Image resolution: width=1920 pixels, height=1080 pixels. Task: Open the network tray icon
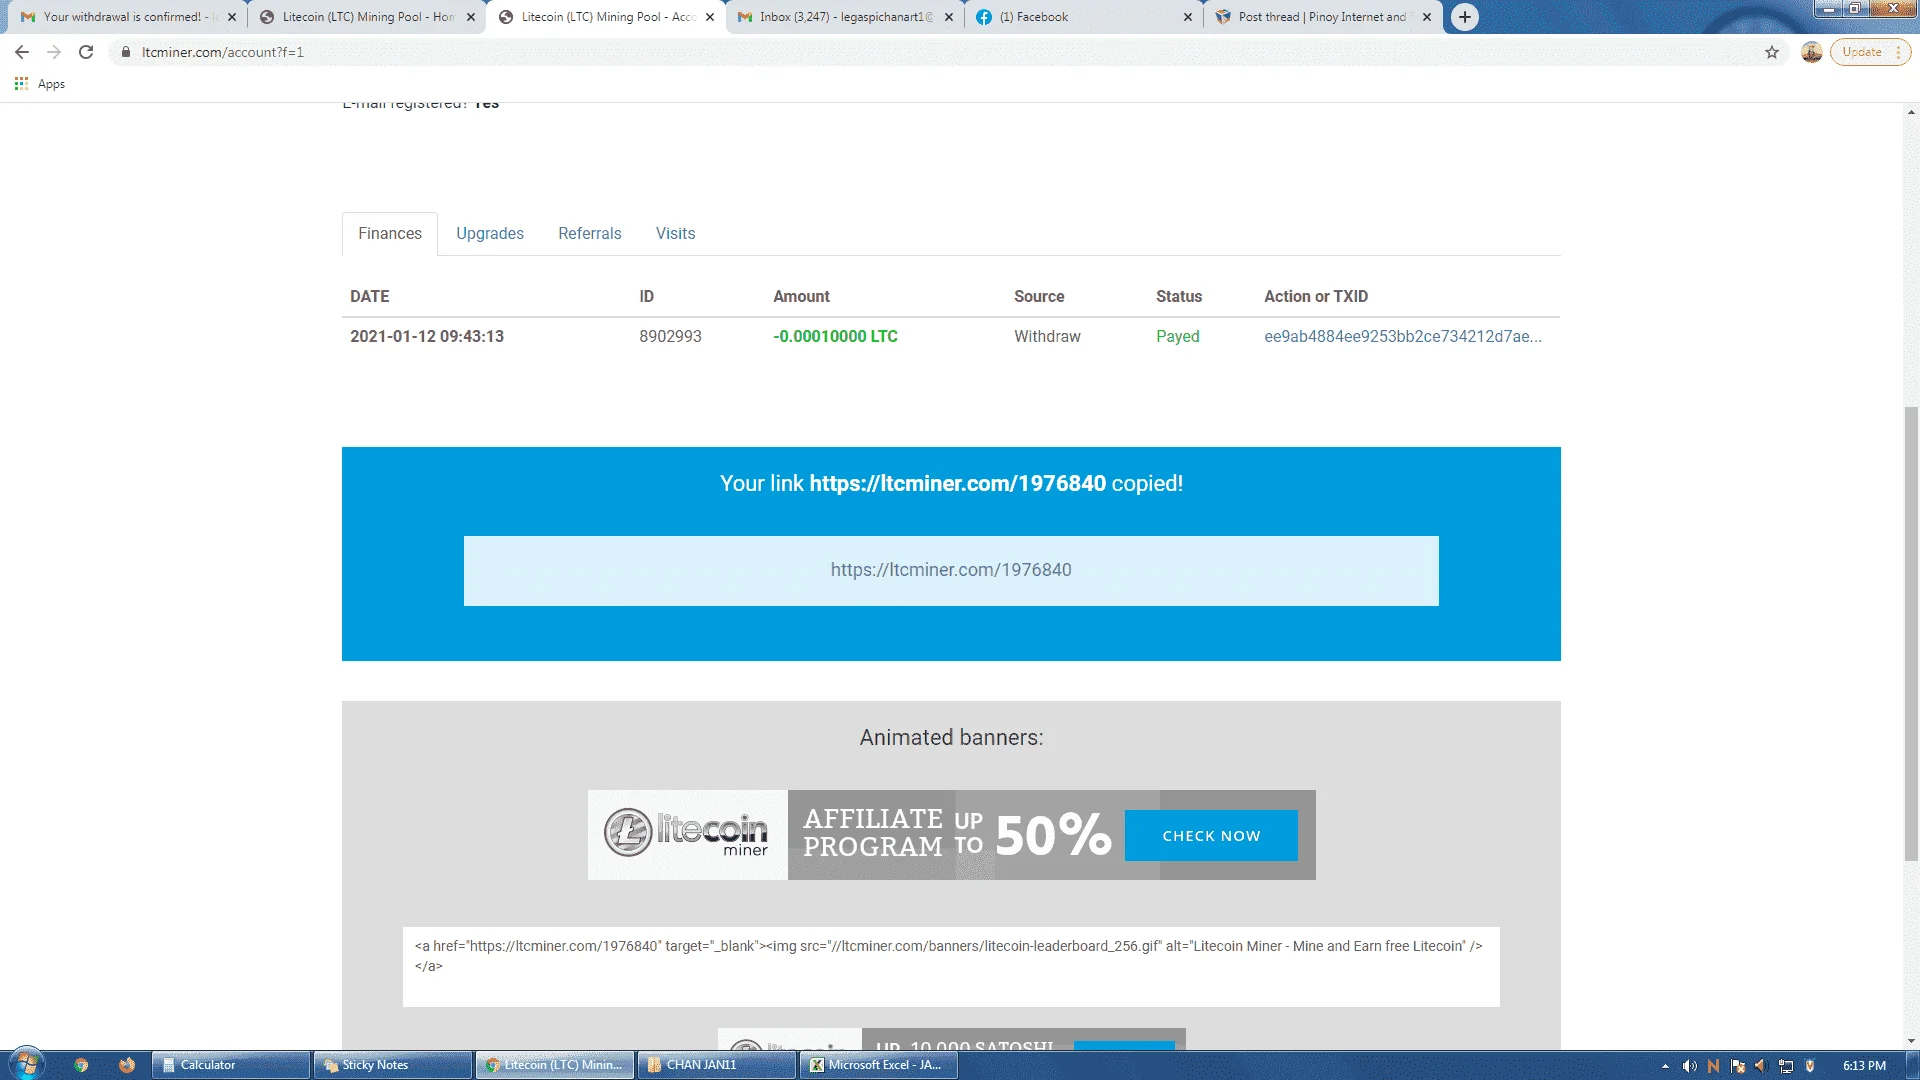tap(1786, 1066)
